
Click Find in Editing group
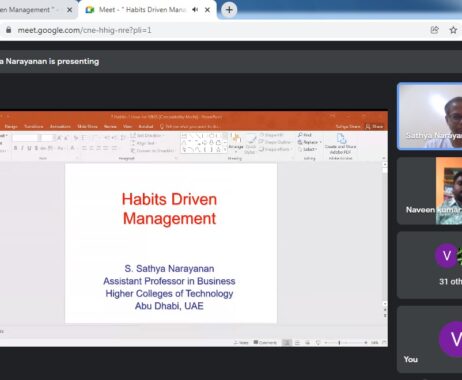click(x=305, y=135)
